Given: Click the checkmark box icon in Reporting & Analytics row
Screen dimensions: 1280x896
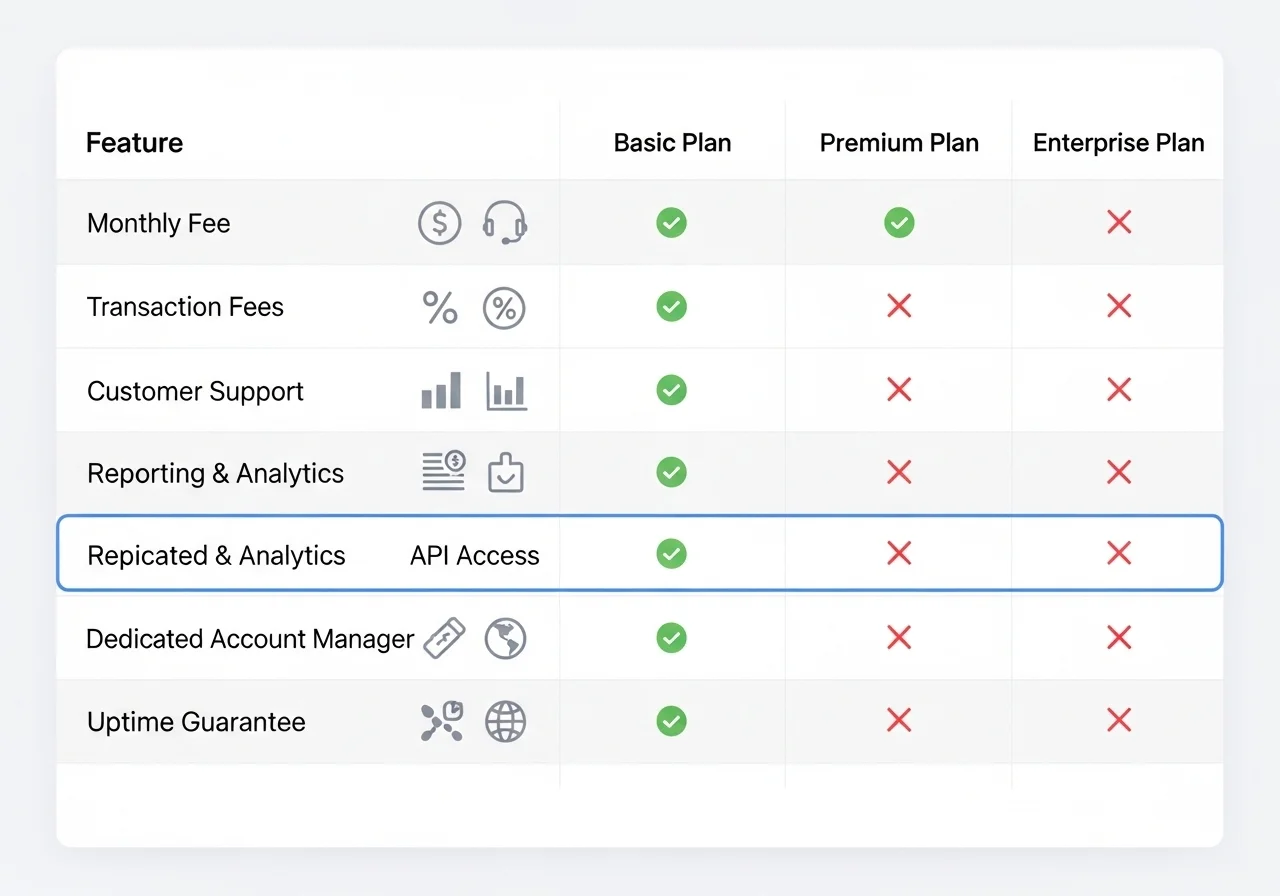Looking at the screenshot, I should [506, 473].
